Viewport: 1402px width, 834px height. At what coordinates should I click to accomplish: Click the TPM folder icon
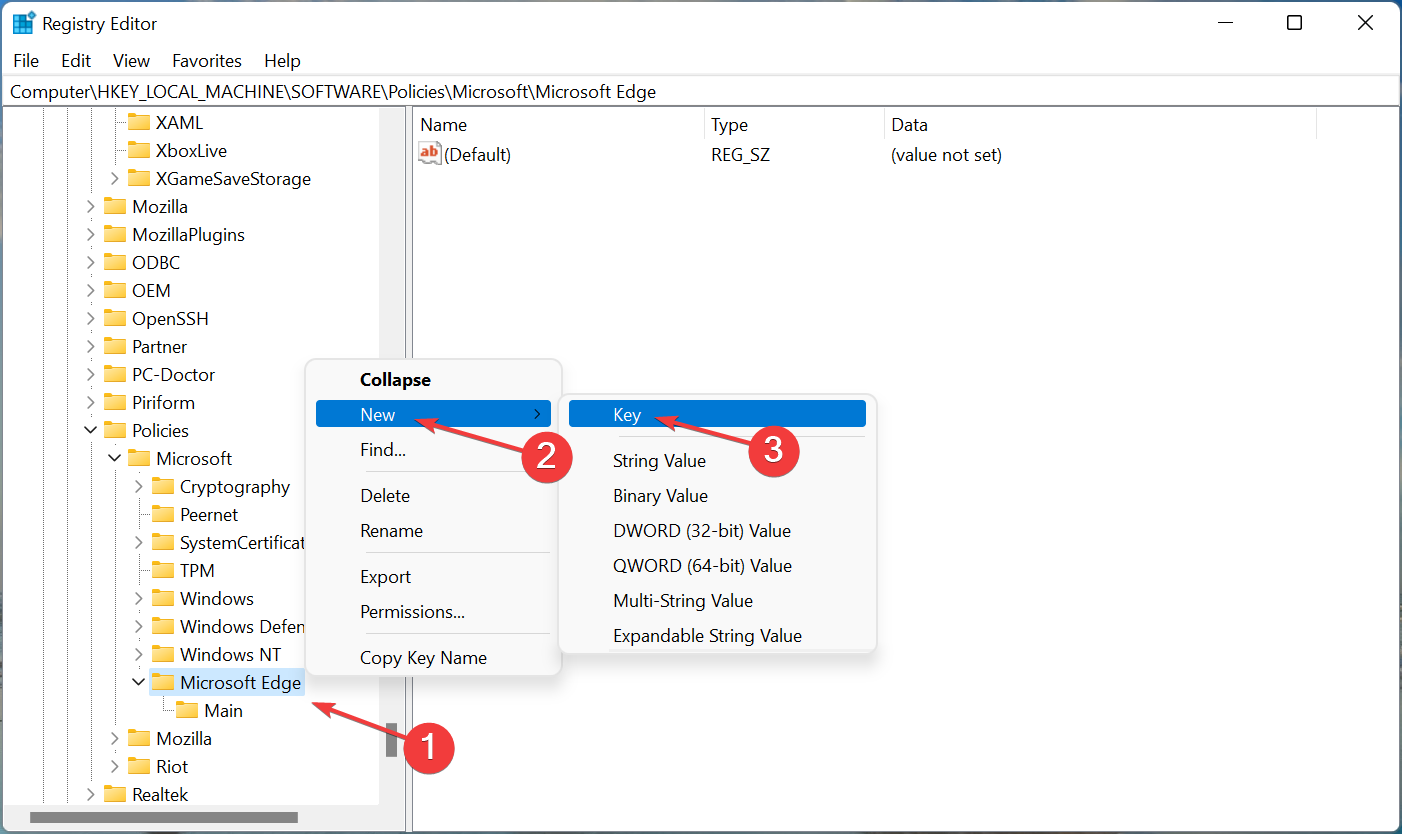163,571
